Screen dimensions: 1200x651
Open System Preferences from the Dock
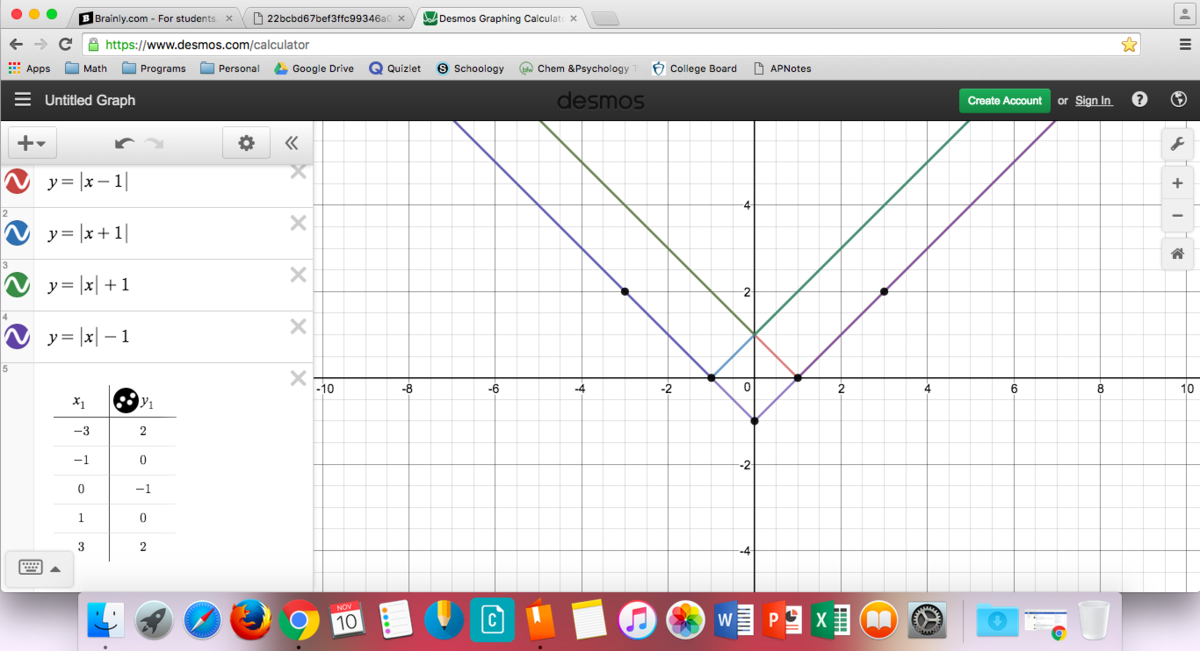click(x=927, y=620)
